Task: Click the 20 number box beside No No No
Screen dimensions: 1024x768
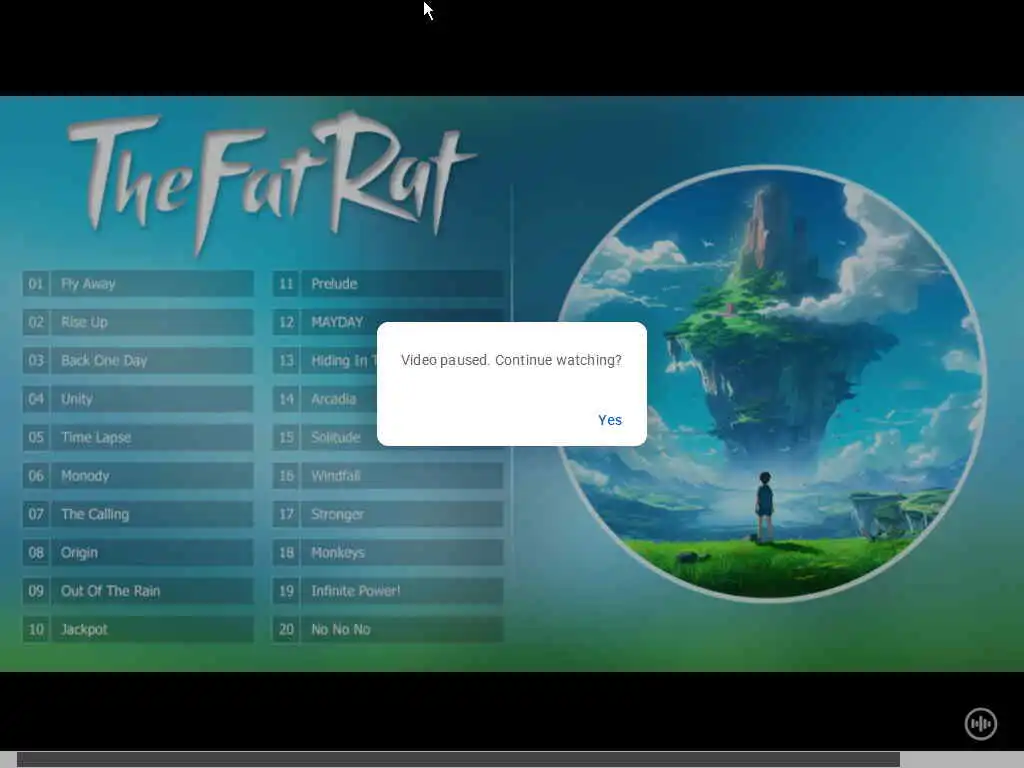Action: point(286,630)
